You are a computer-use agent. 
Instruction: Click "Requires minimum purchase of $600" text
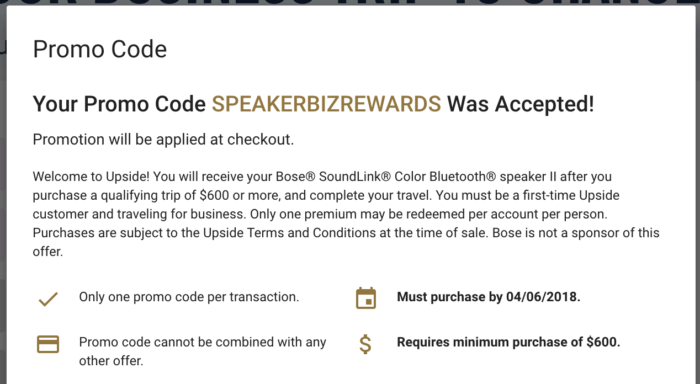coord(508,342)
